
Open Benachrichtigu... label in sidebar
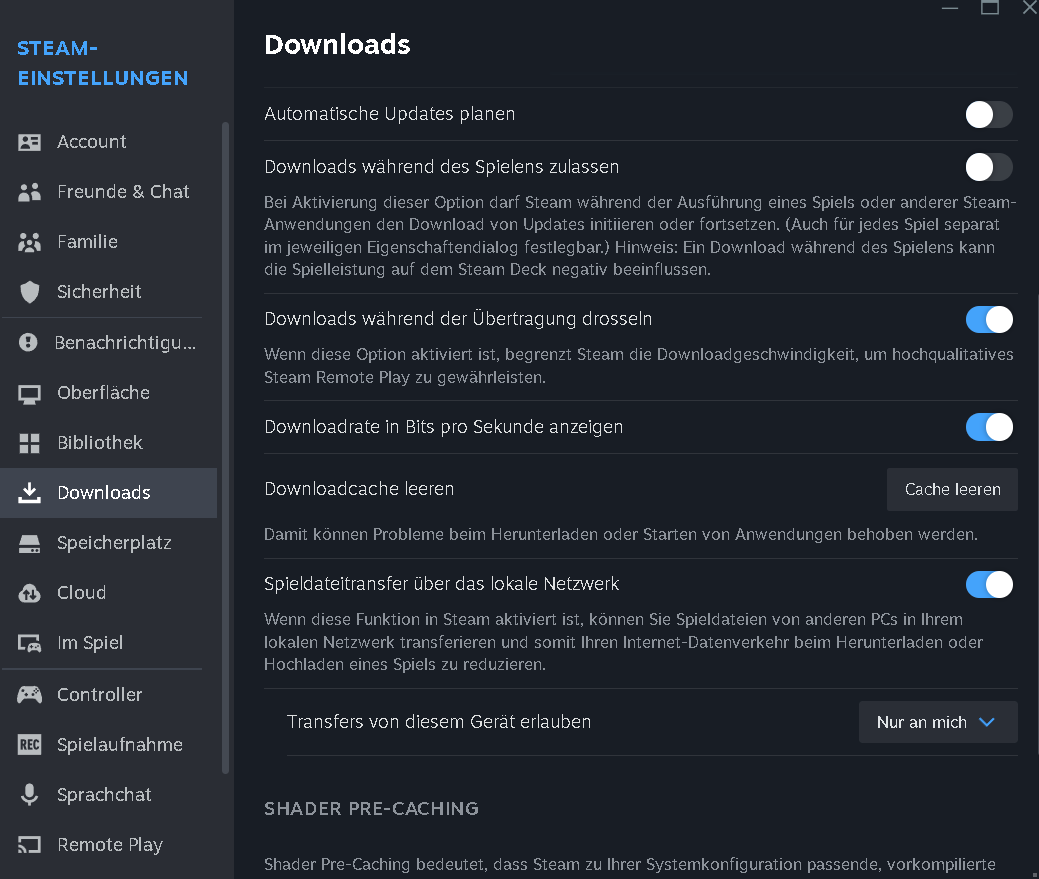click(125, 342)
